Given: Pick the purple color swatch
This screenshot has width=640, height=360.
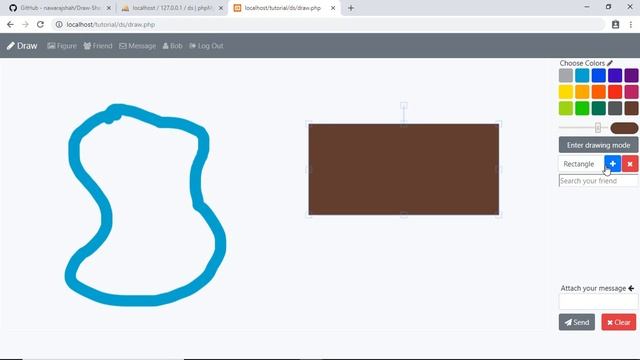Looking at the screenshot, I should (x=631, y=76).
